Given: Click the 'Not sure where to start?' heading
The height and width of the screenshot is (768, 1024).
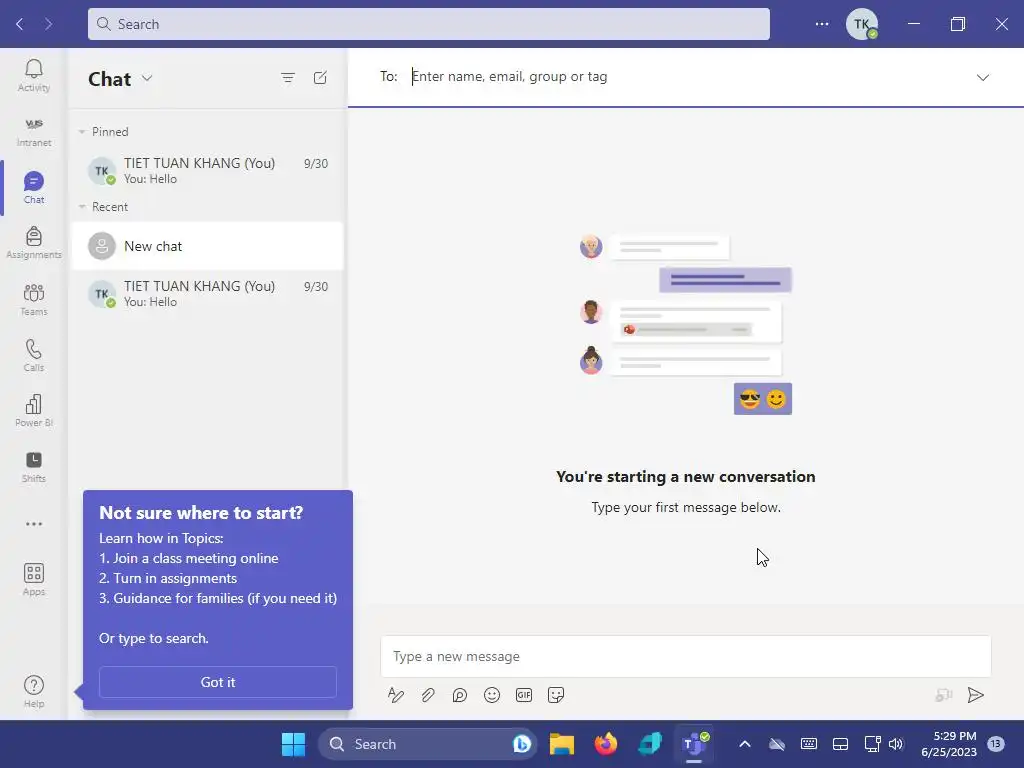Looking at the screenshot, I should click(x=201, y=513).
